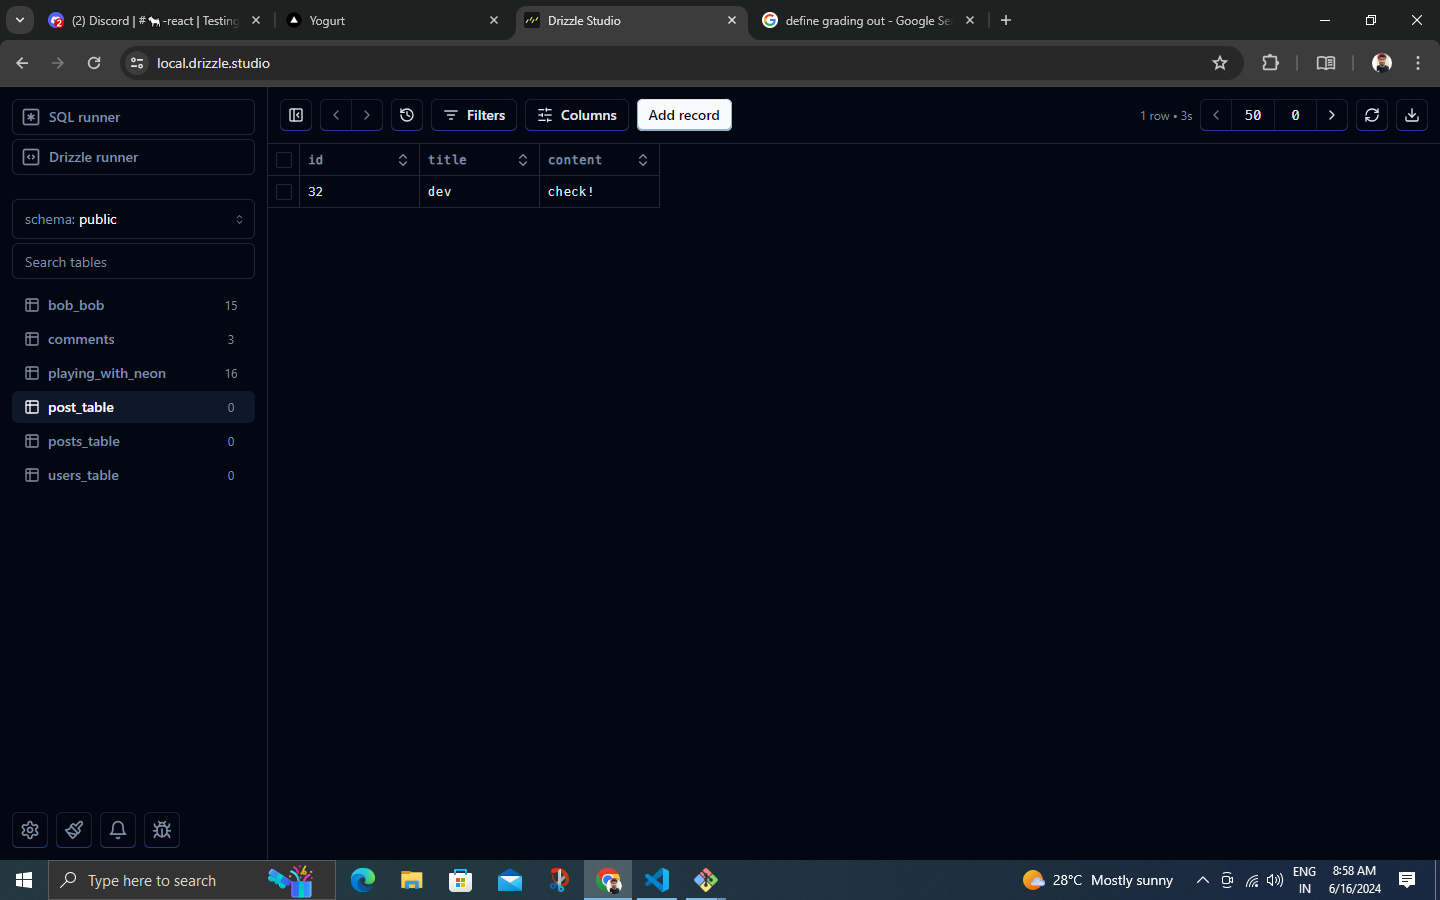This screenshot has height=900, width=1440.
Task: Open the theme paintbrush icon
Action: [x=74, y=830]
